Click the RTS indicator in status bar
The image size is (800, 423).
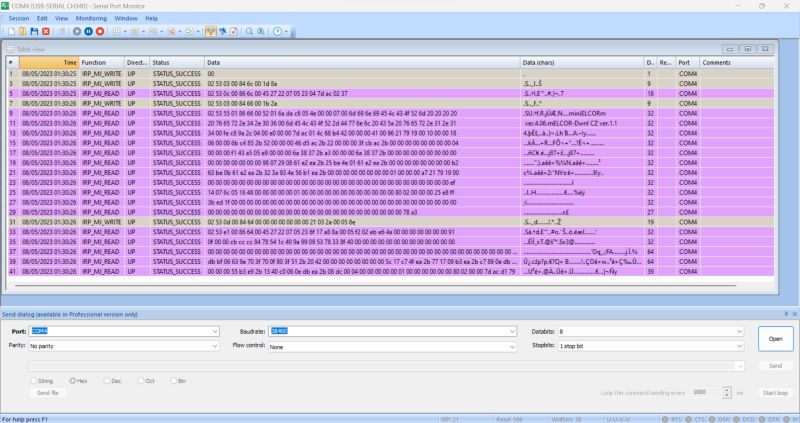pos(671,419)
